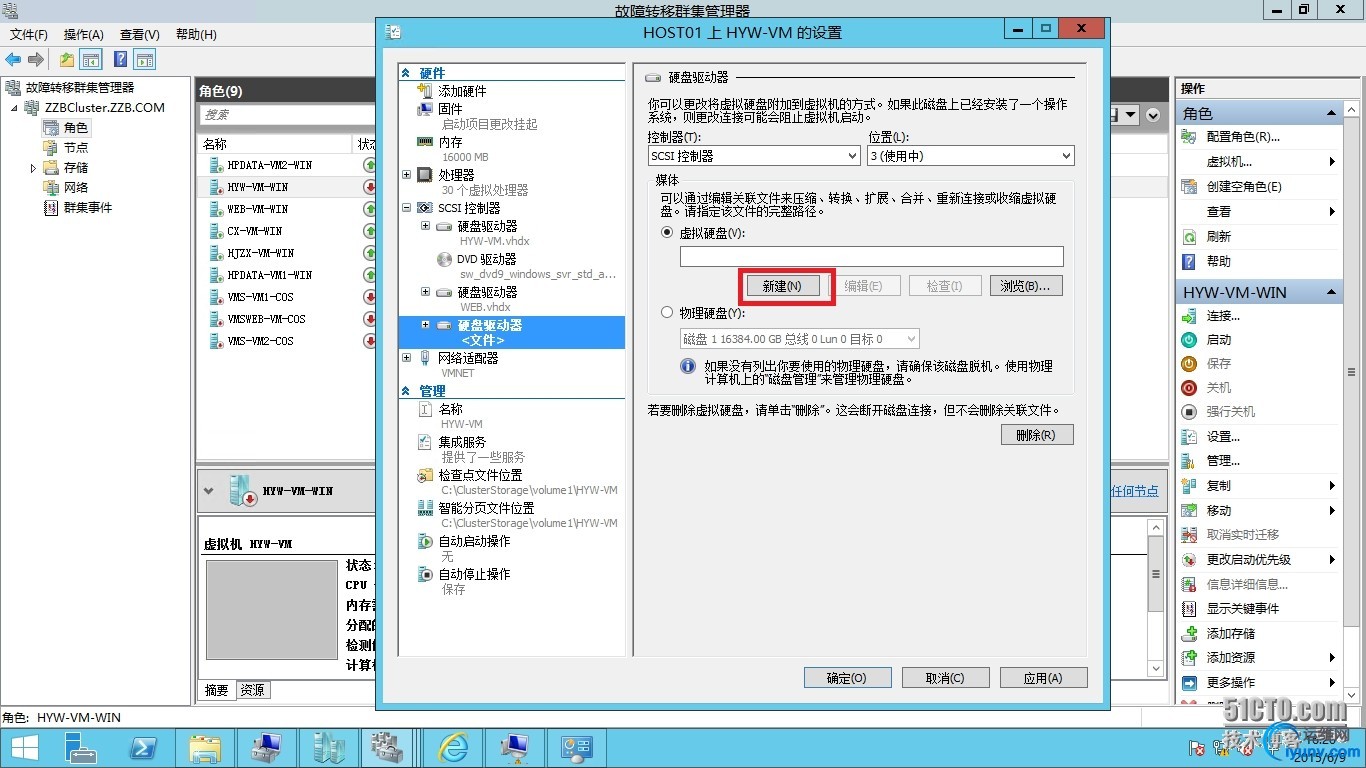Viewport: 1366px width, 768px height.
Task: Select the 物理硬盘 radio button
Action: [667, 313]
